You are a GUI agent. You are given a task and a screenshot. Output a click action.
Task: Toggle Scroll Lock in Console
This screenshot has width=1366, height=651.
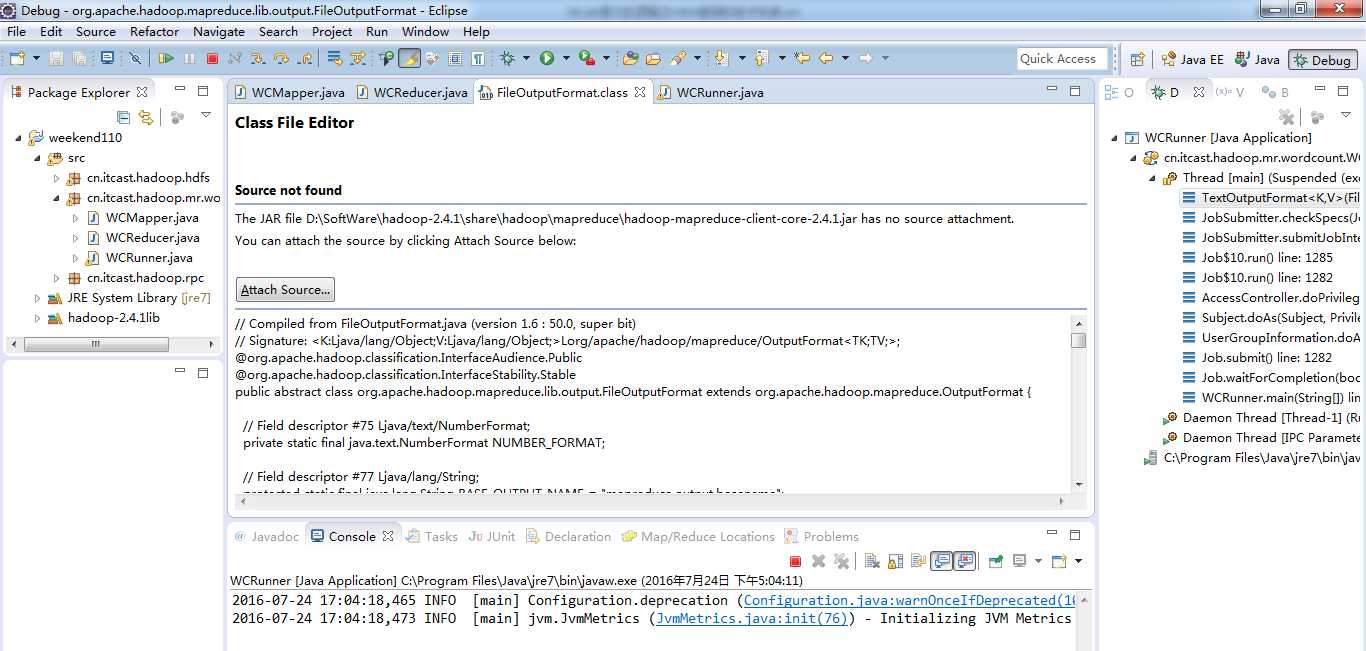click(x=895, y=561)
